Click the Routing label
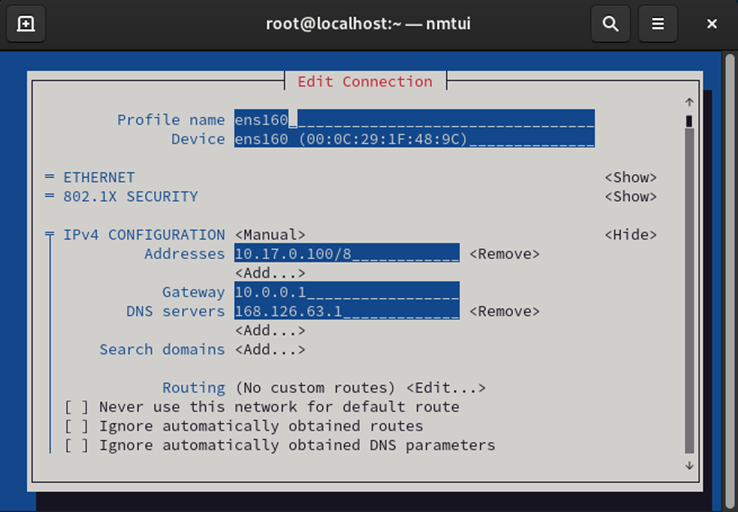The image size is (738, 512). point(193,388)
